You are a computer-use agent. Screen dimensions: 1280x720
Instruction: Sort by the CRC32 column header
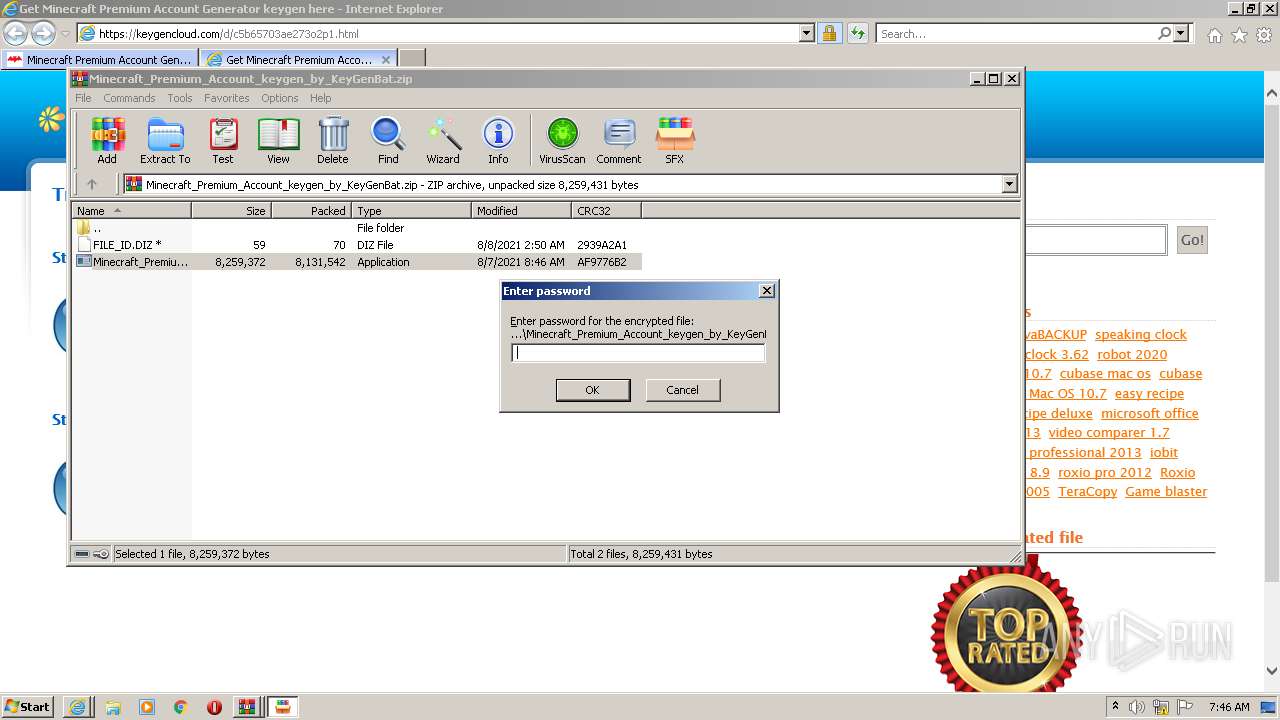[x=606, y=211]
